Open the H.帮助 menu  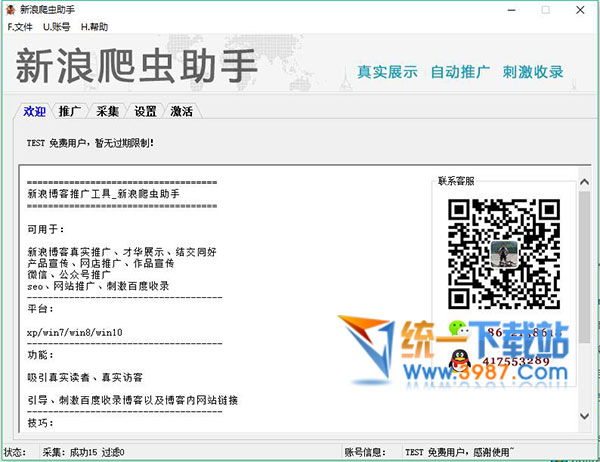[94, 27]
